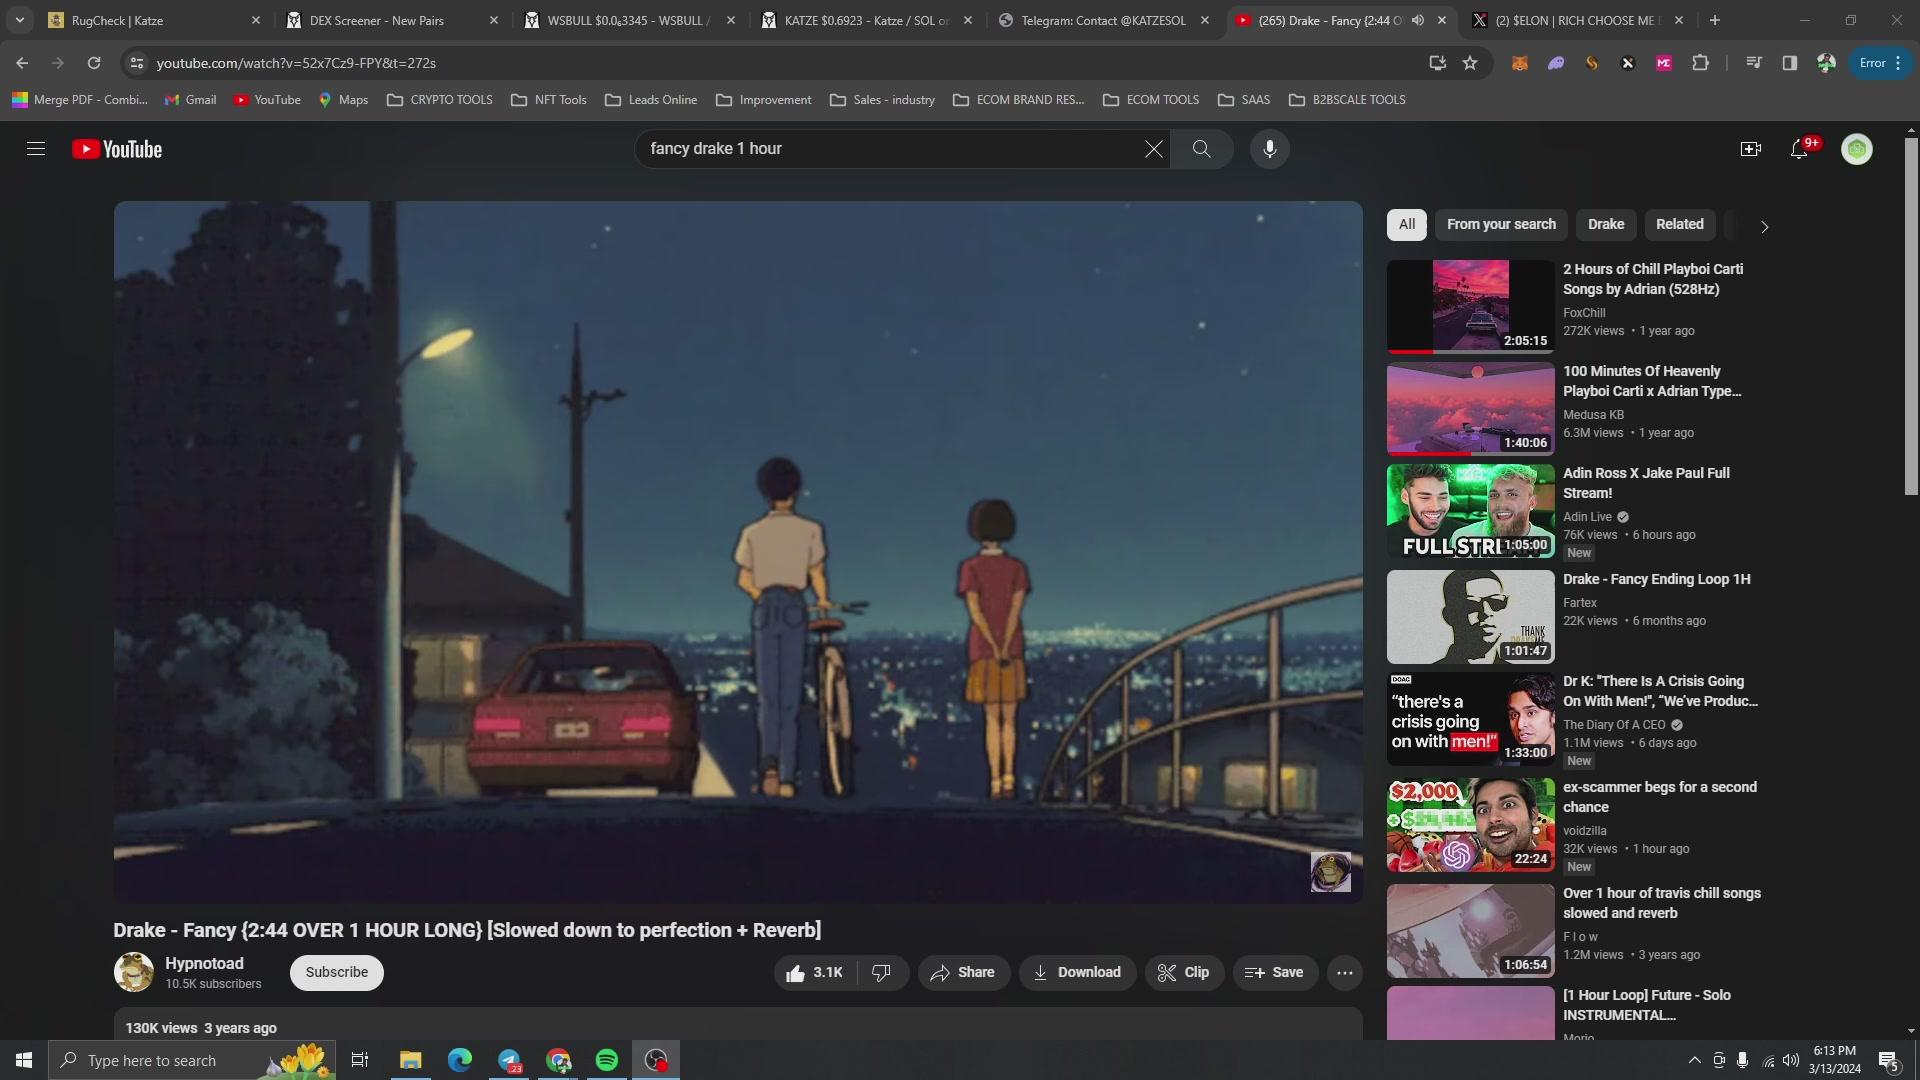The image size is (1920, 1080).
Task: Open the ECOM TOOLS bookmark folder
Action: [x=1151, y=100]
